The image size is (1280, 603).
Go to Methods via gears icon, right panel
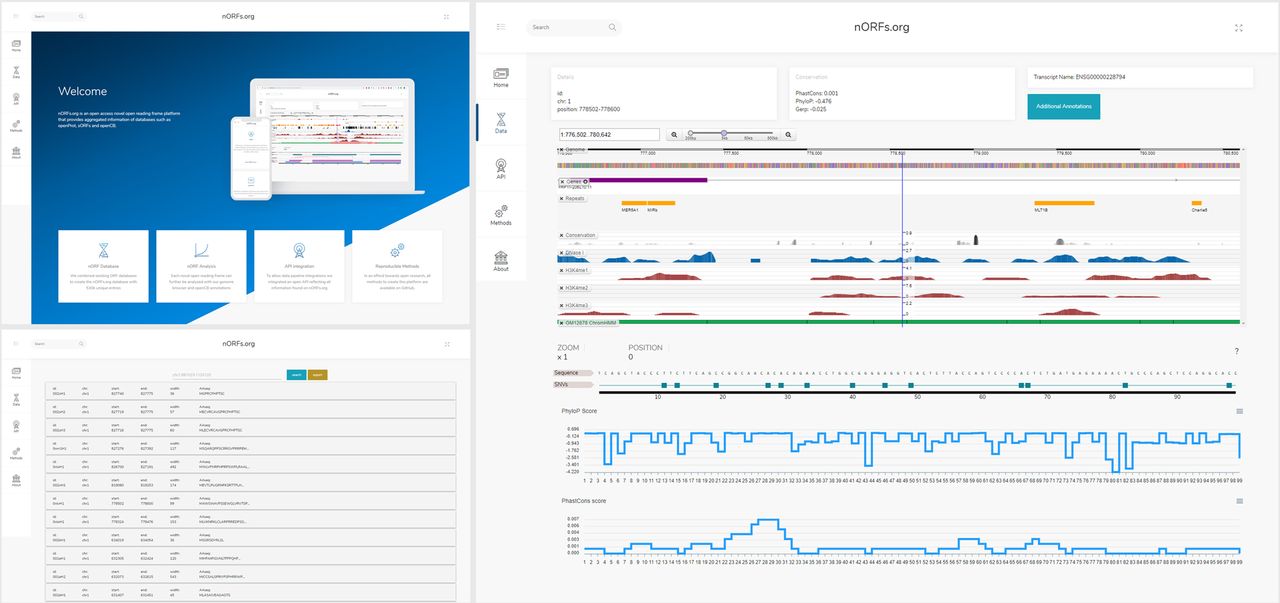501,214
